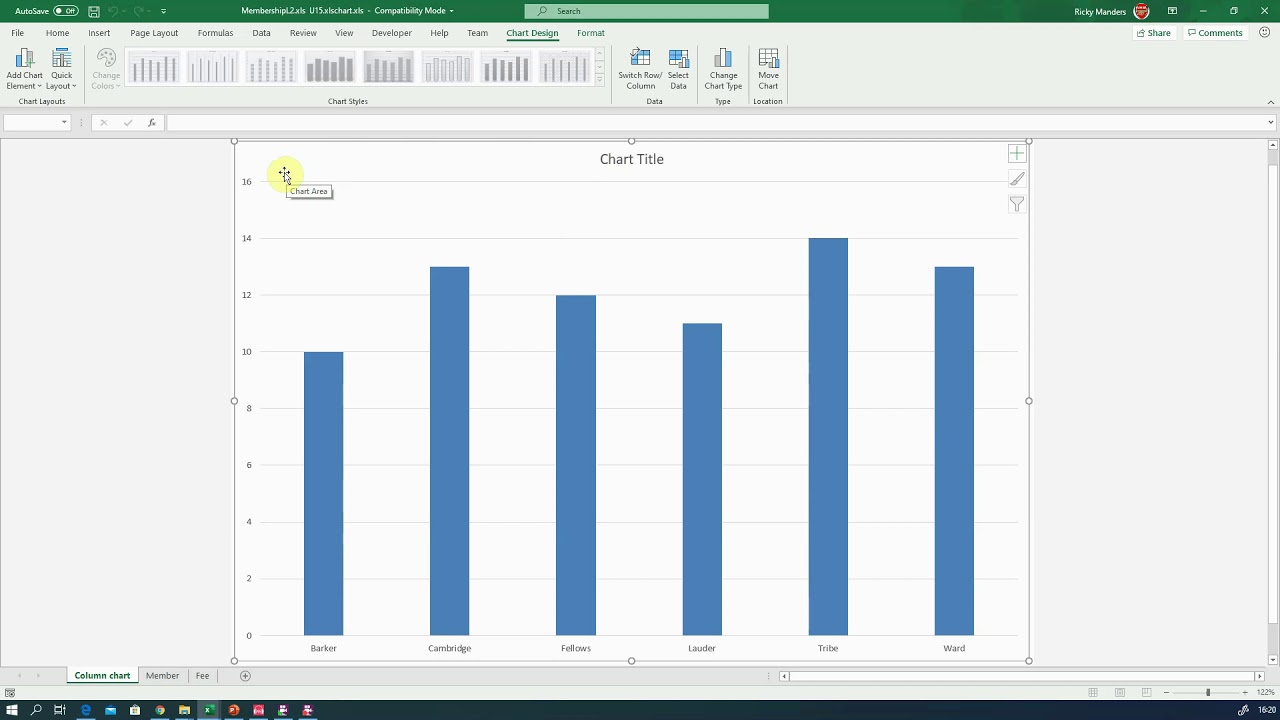The image size is (1280, 720).
Task: Open the Add Chart Element menu
Action: pos(24,69)
